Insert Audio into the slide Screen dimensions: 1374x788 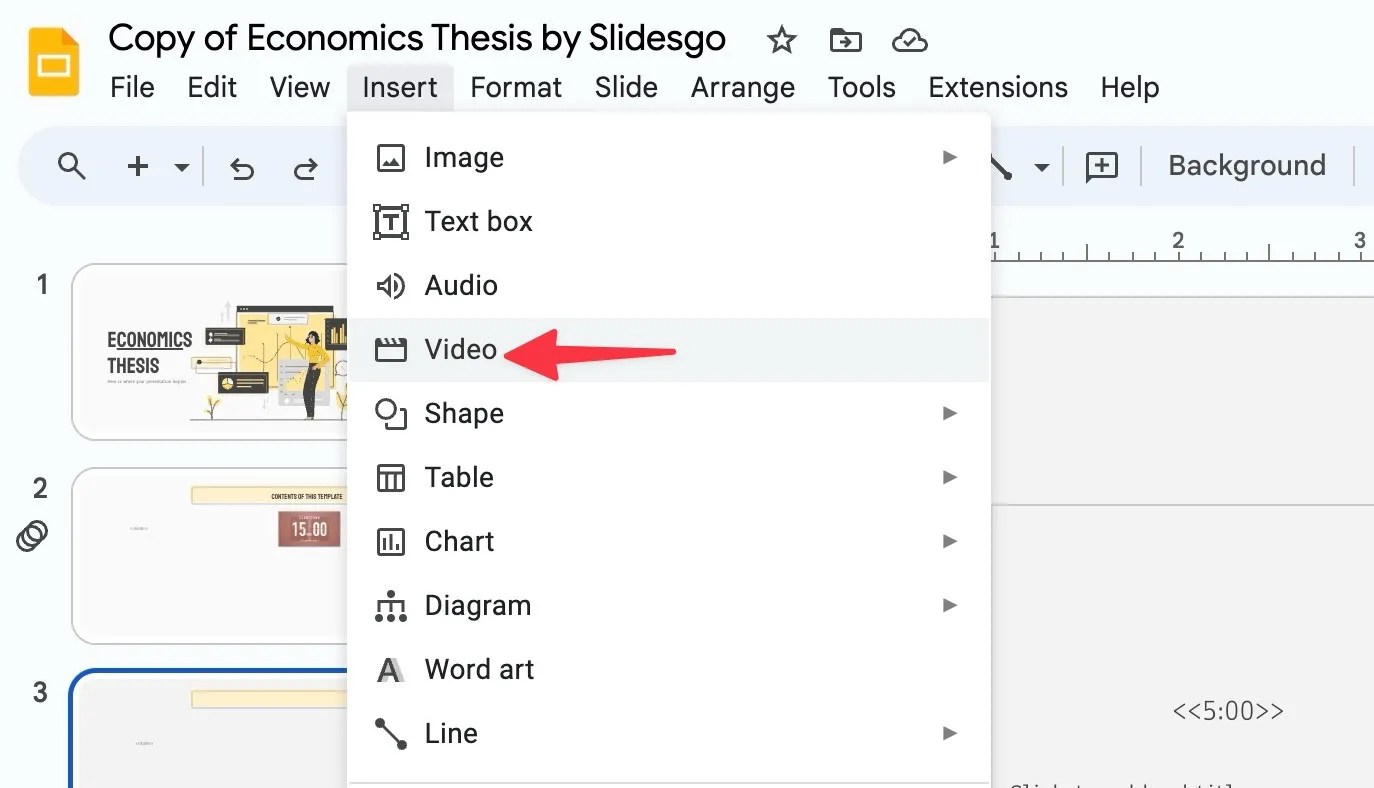(x=460, y=285)
